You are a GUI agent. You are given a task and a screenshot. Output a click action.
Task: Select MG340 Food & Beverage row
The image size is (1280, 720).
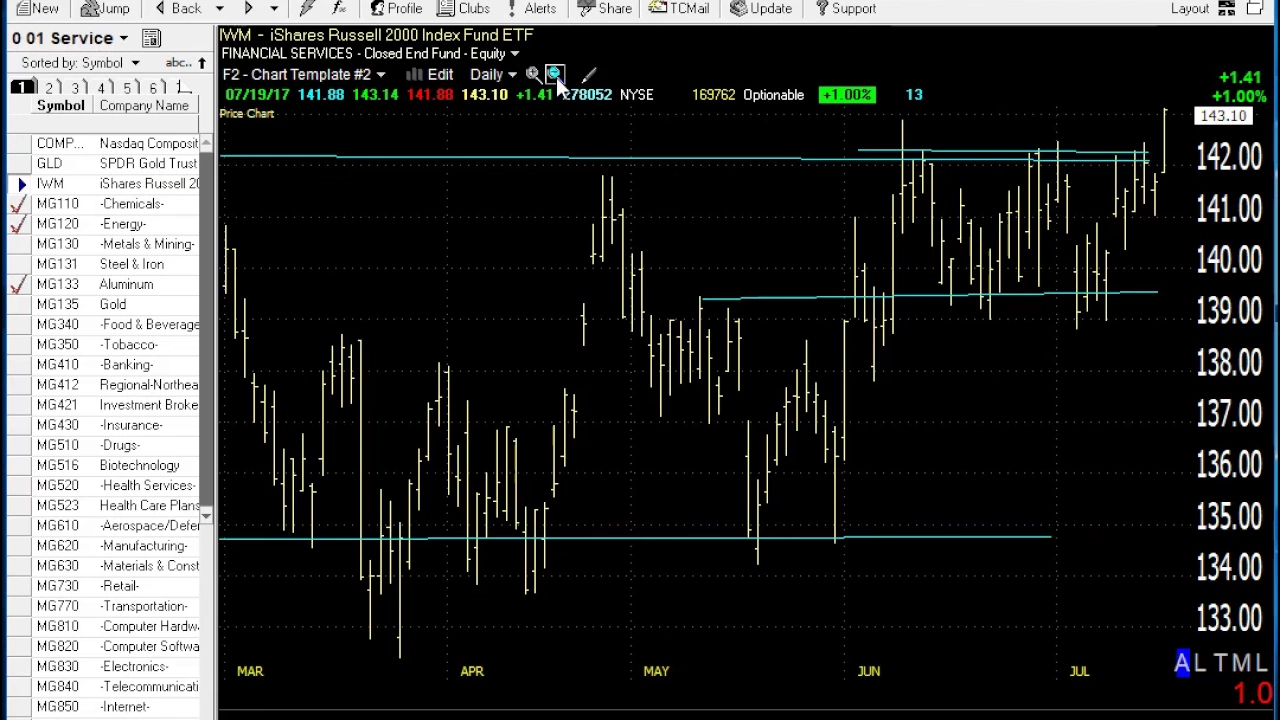(104, 324)
